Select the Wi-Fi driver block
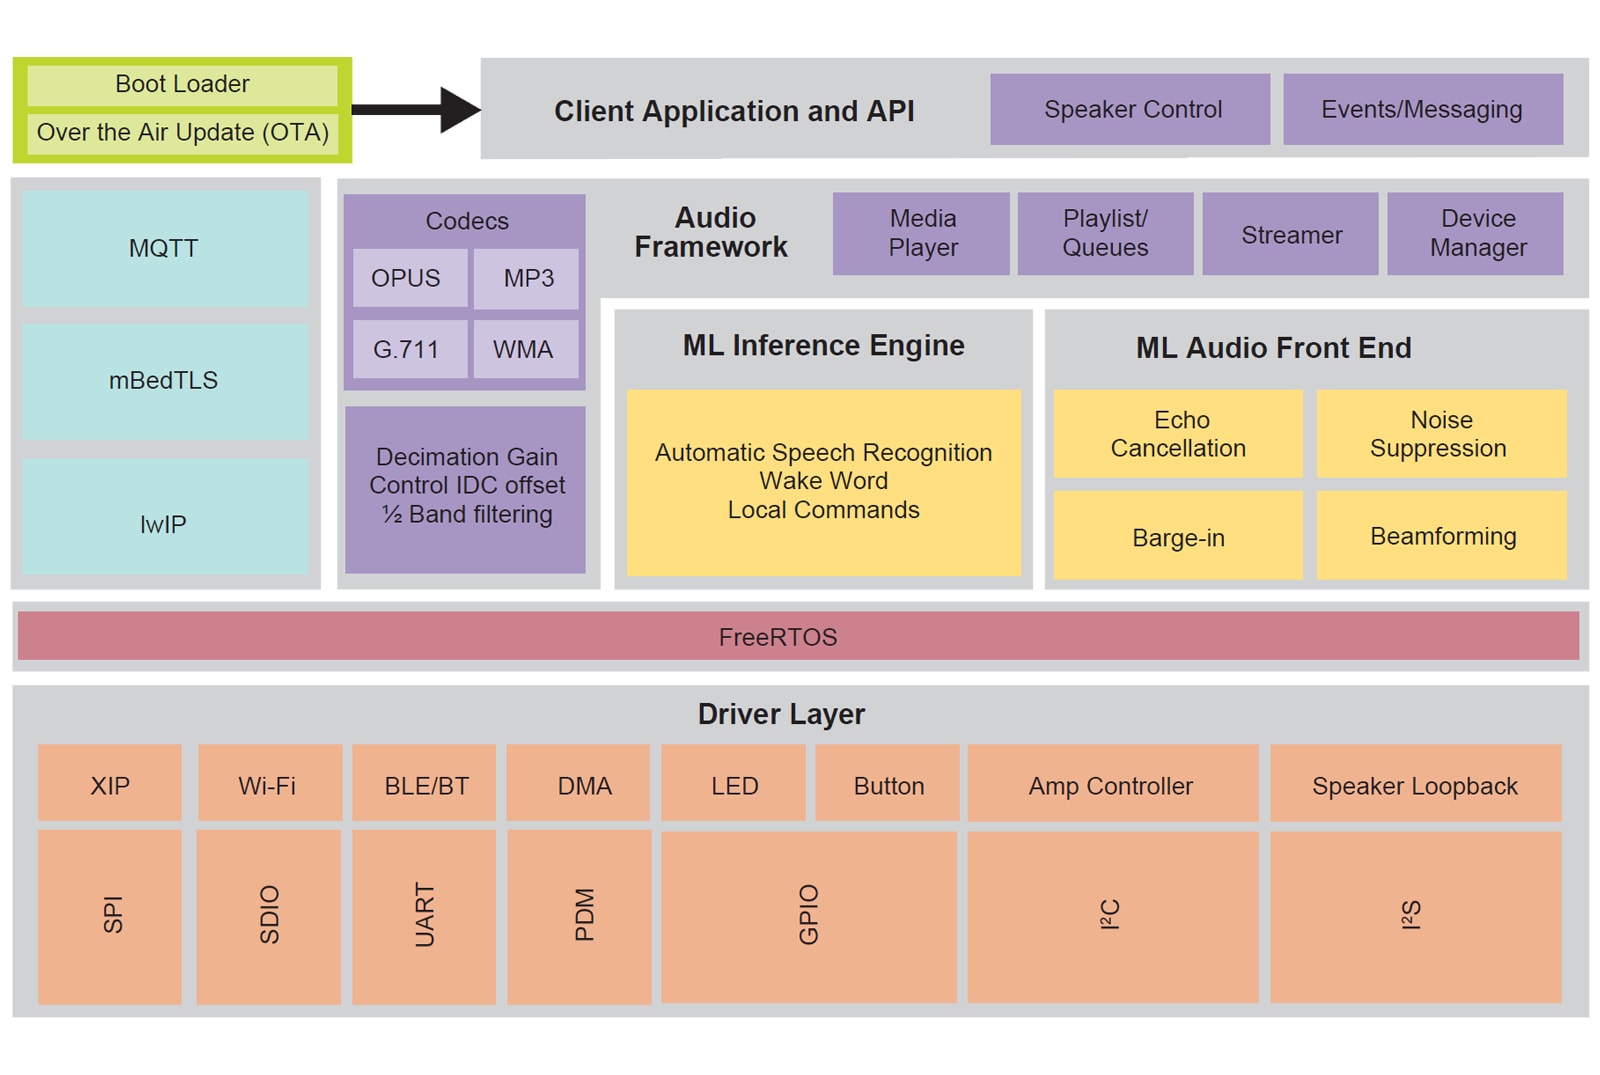The width and height of the screenshot is (1600, 1075). (x=269, y=784)
